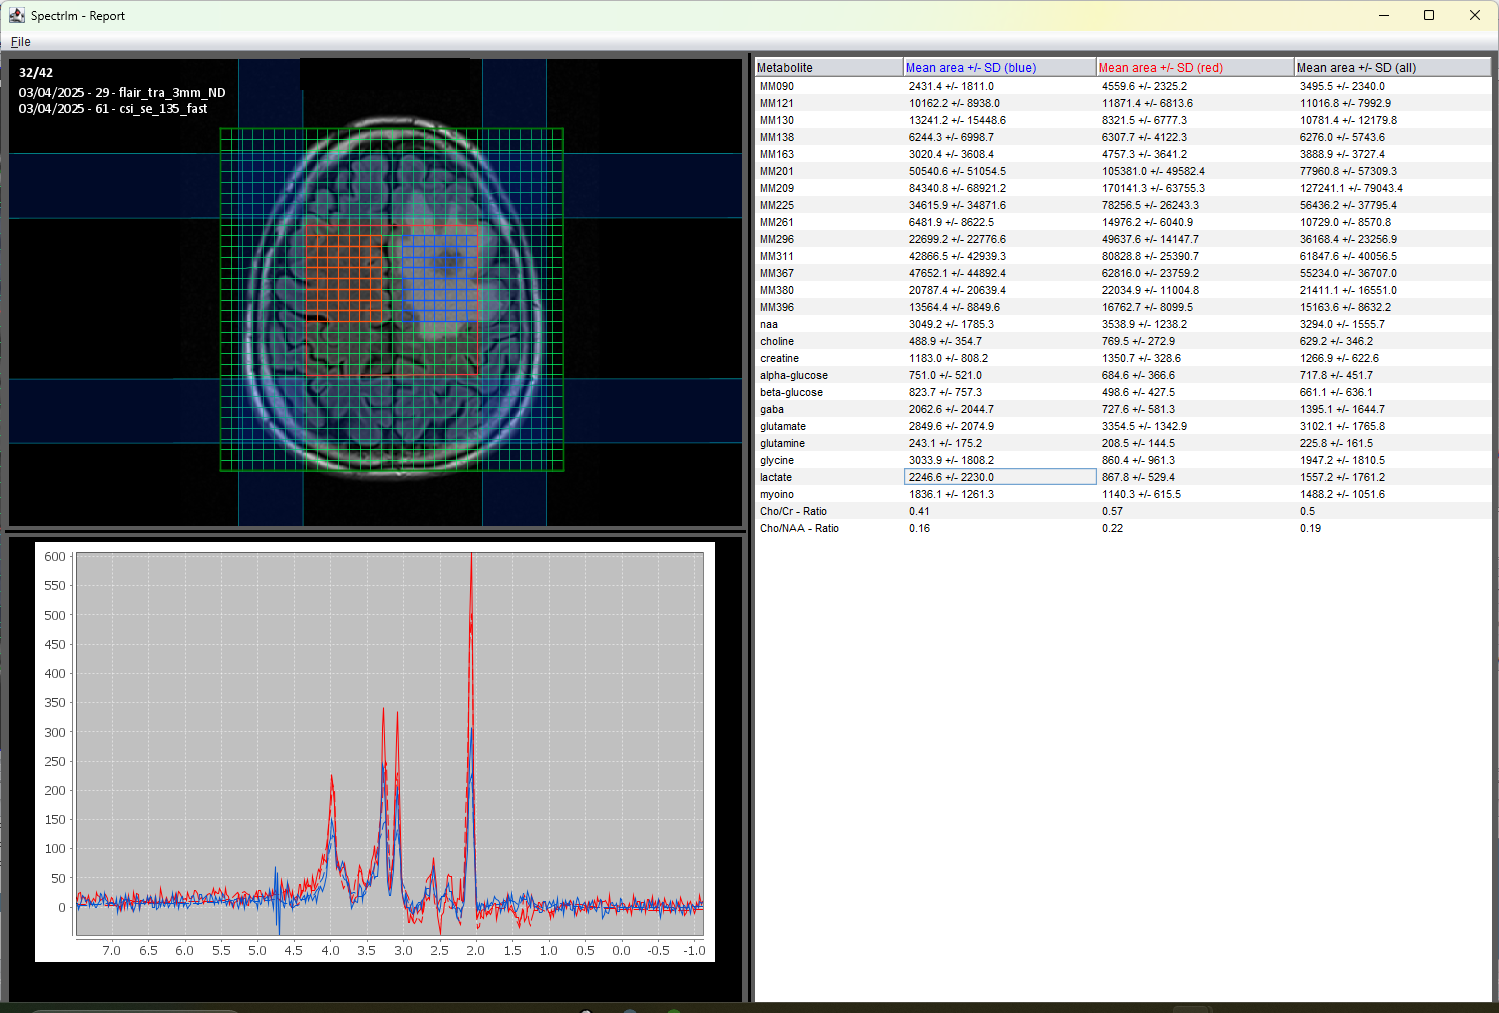Select the naa metabolite row
Screen dimensions: 1499x1013
(1123, 324)
